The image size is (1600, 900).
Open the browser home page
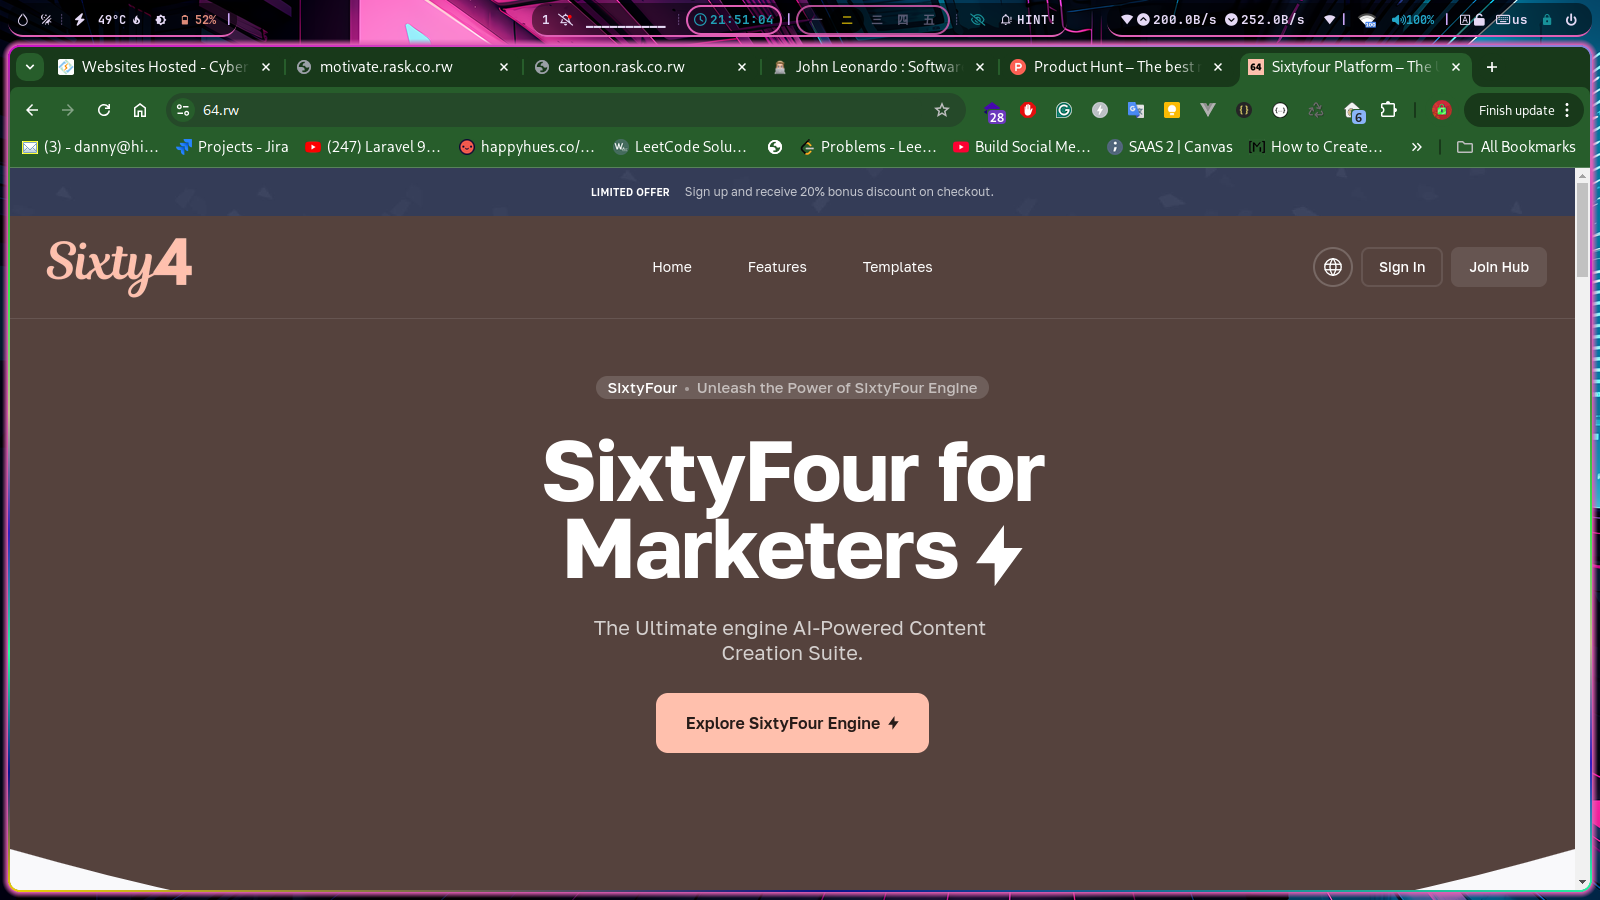pyautogui.click(x=140, y=110)
